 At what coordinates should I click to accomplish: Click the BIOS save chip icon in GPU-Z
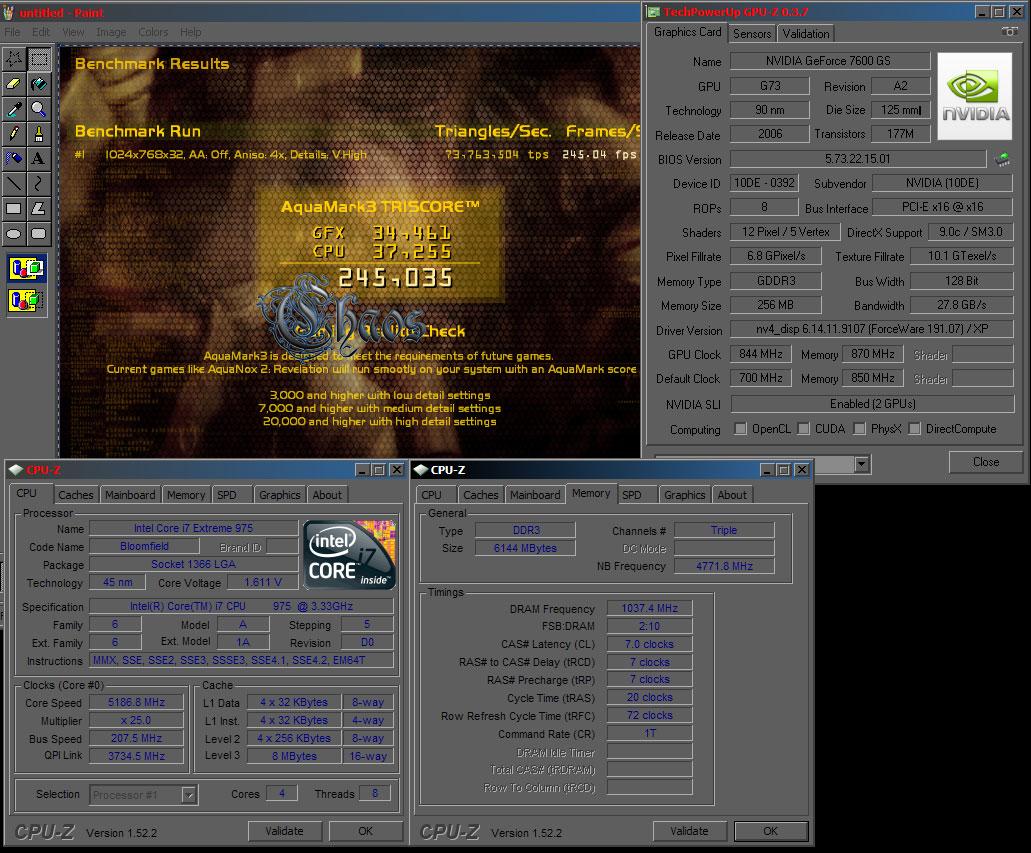click(1002, 158)
